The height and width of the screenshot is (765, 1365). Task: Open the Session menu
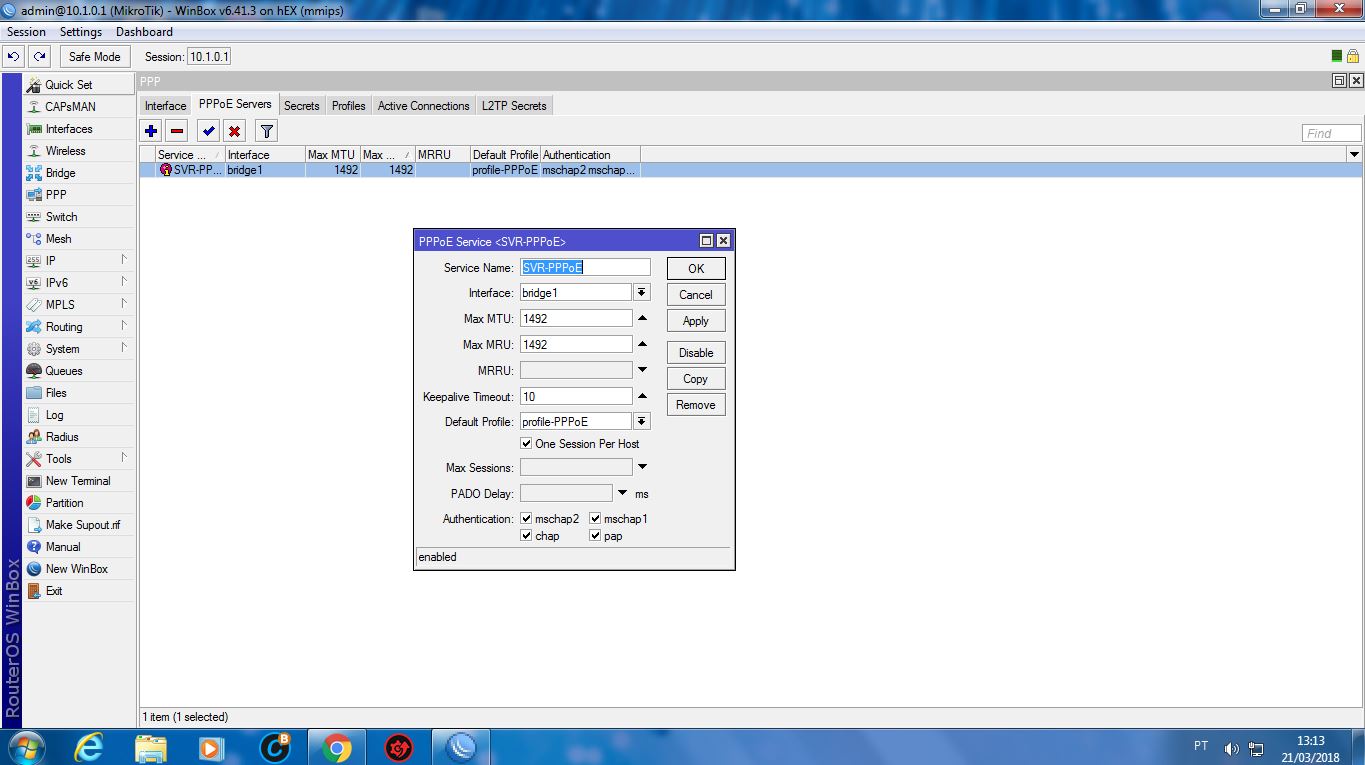26,32
